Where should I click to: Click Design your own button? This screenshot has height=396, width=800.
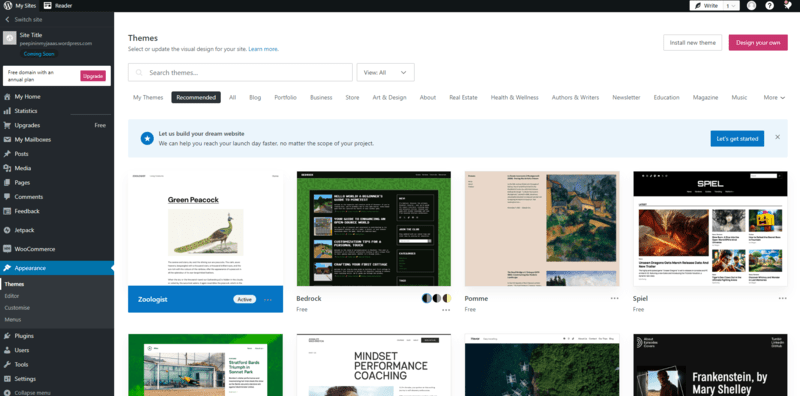(758, 43)
